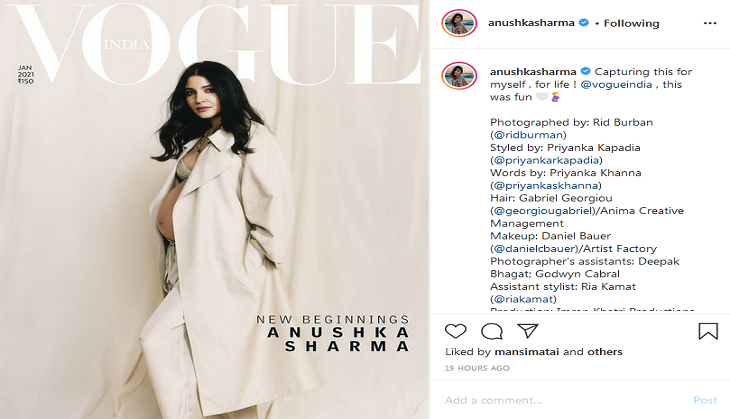The image size is (730, 419).
Task: Open comments via speech bubble icon
Action: 492,331
